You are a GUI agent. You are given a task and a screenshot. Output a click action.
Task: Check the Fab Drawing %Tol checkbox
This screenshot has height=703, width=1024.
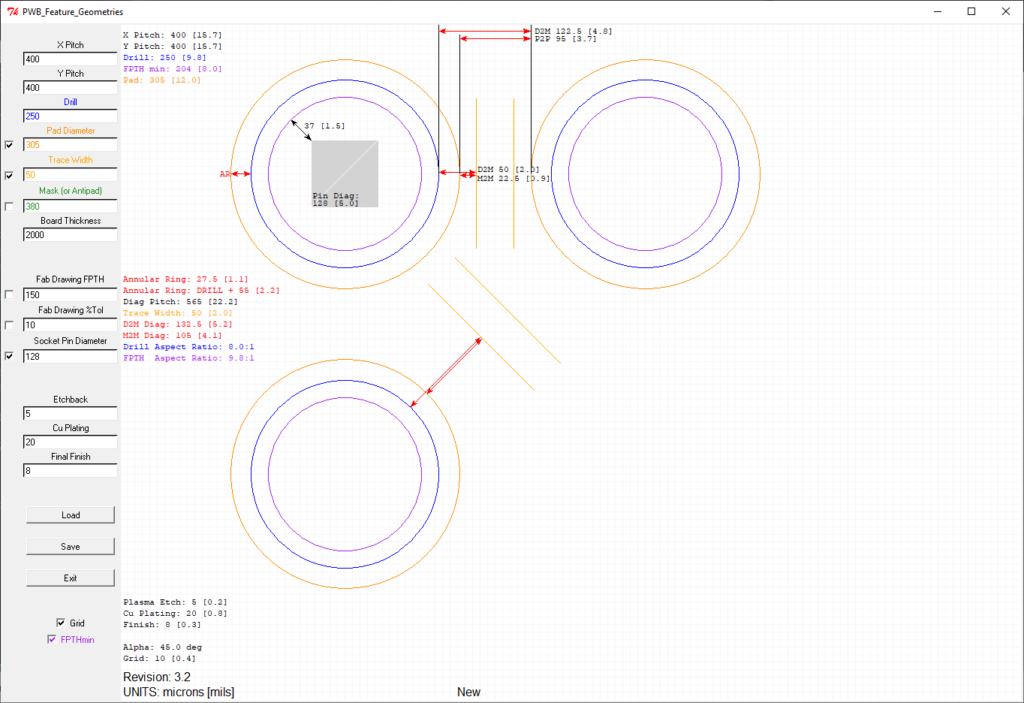coord(10,325)
